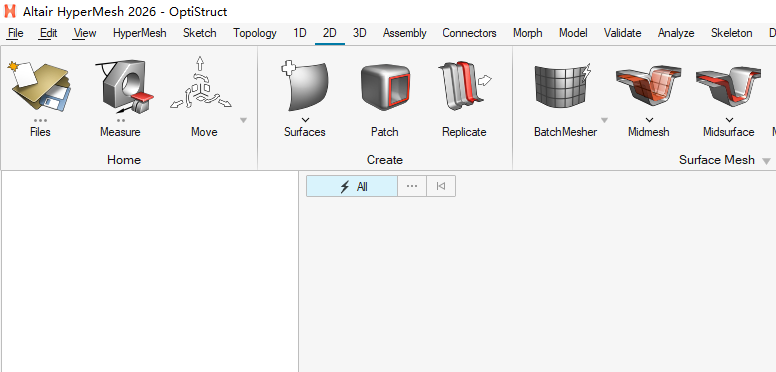Switch to the 3D ribbon tab

tap(360, 33)
